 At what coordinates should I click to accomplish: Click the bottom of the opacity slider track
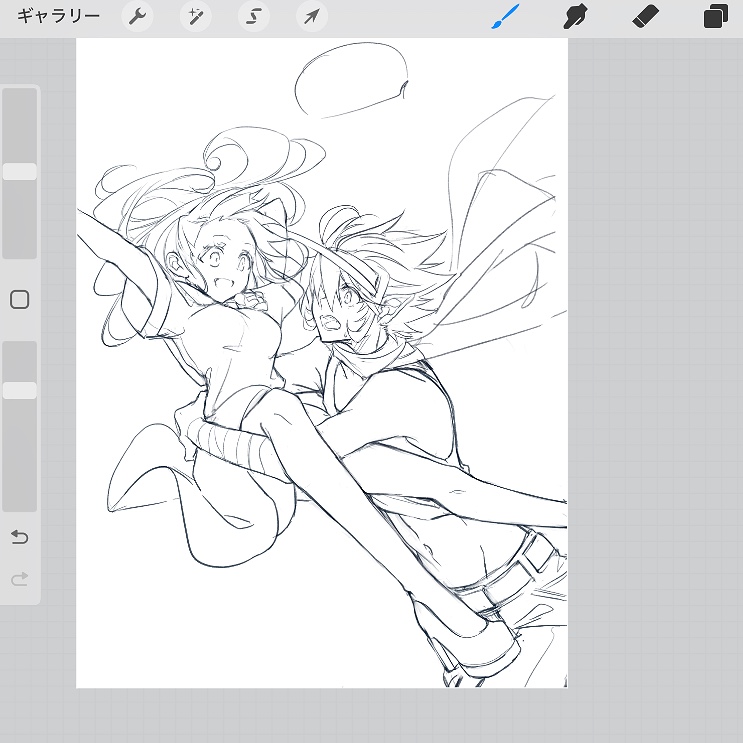[20, 503]
